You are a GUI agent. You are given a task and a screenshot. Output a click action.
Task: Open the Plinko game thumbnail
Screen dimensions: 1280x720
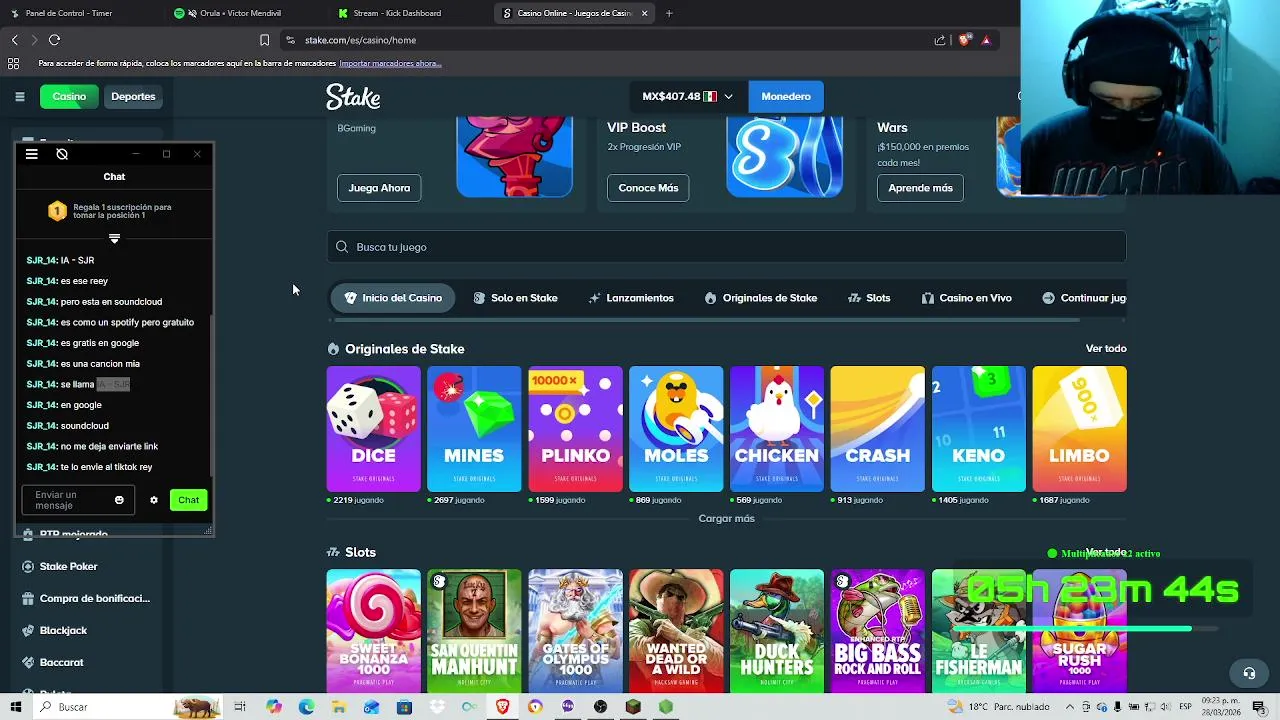click(x=575, y=429)
